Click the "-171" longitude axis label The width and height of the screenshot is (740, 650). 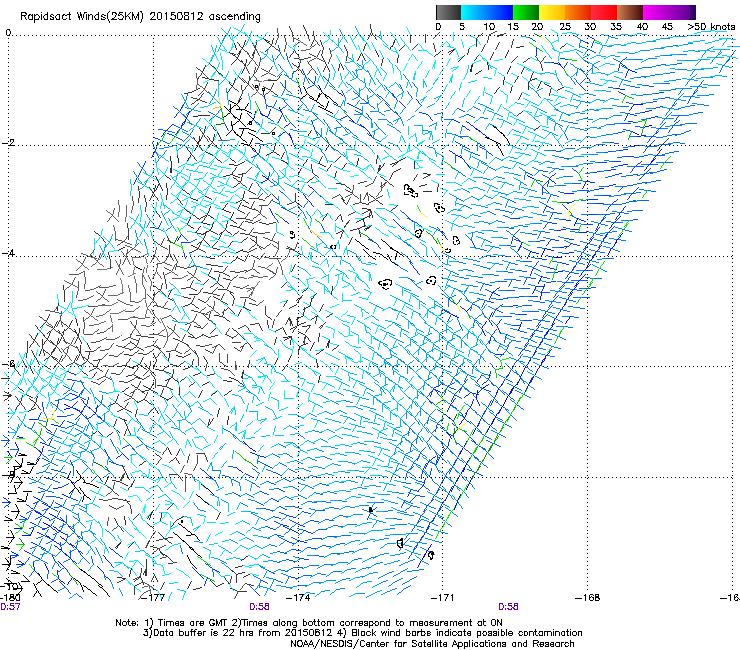coord(442,598)
